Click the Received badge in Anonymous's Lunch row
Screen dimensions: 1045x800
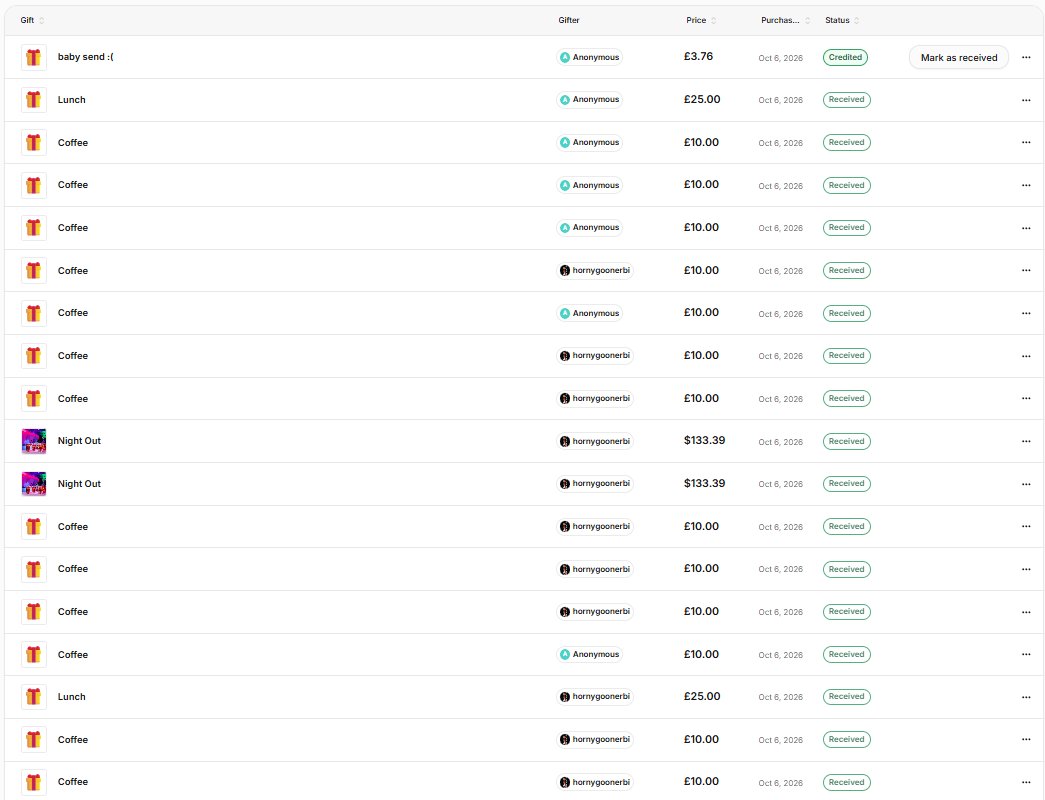click(846, 100)
